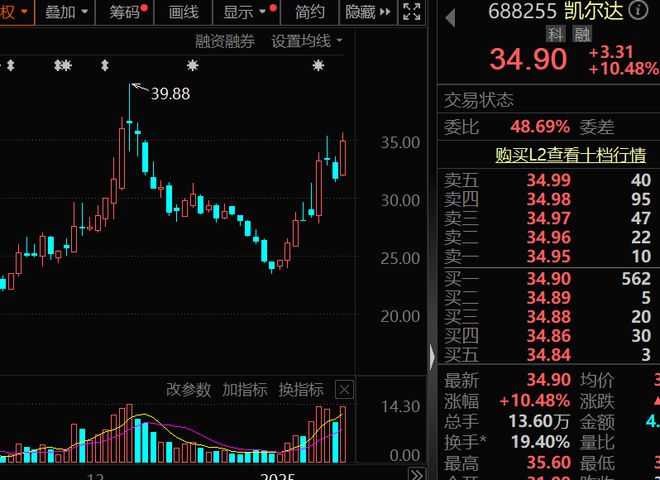Open the 复权 dropdown at top left

pyautogui.click(x=15, y=12)
